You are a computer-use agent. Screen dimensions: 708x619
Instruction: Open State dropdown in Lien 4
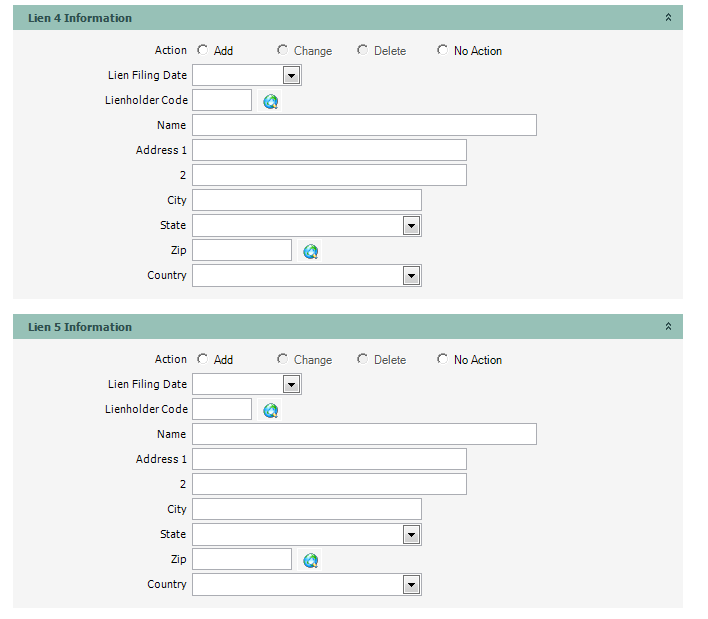click(411, 226)
